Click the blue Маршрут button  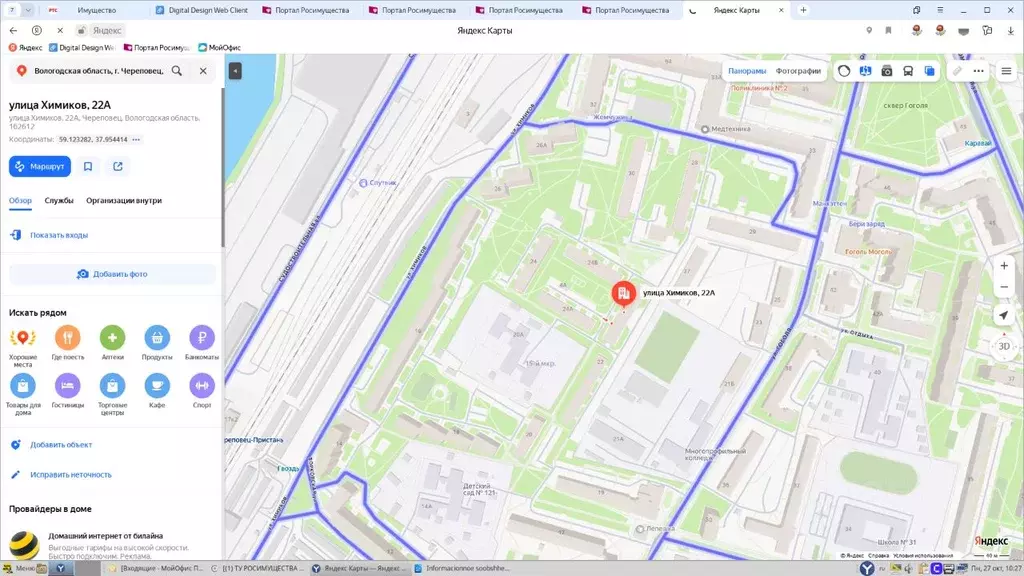point(40,166)
